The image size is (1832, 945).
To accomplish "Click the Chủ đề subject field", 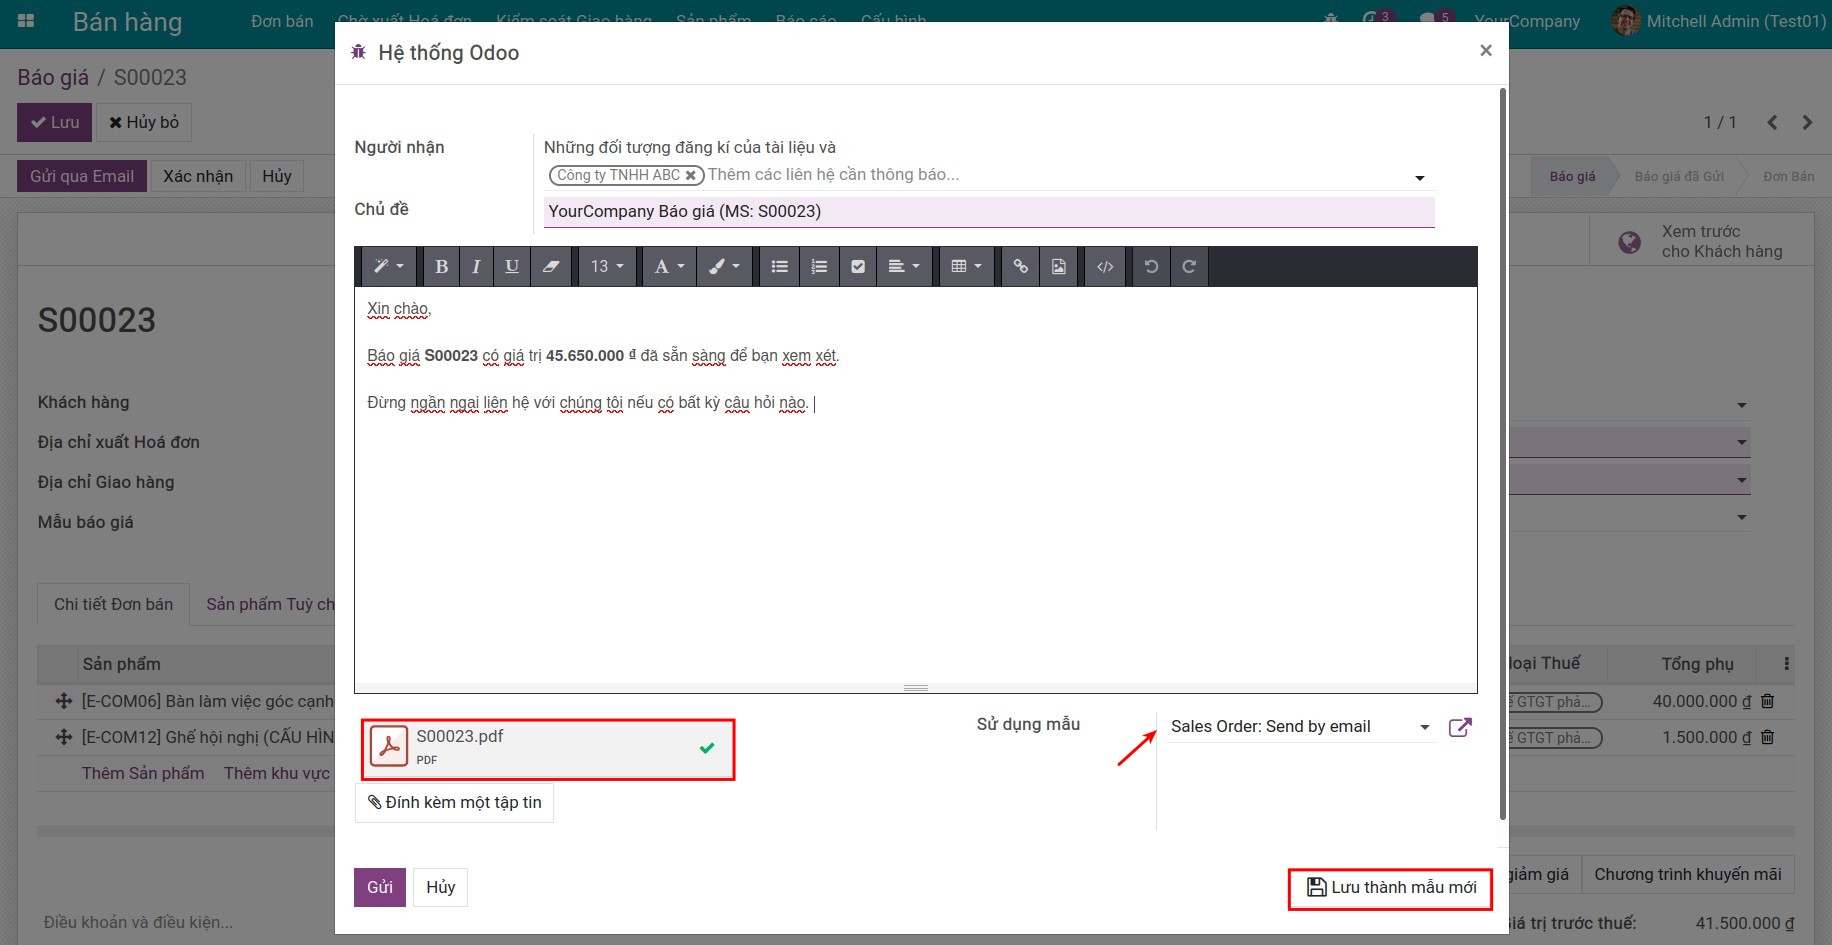I will [x=989, y=212].
